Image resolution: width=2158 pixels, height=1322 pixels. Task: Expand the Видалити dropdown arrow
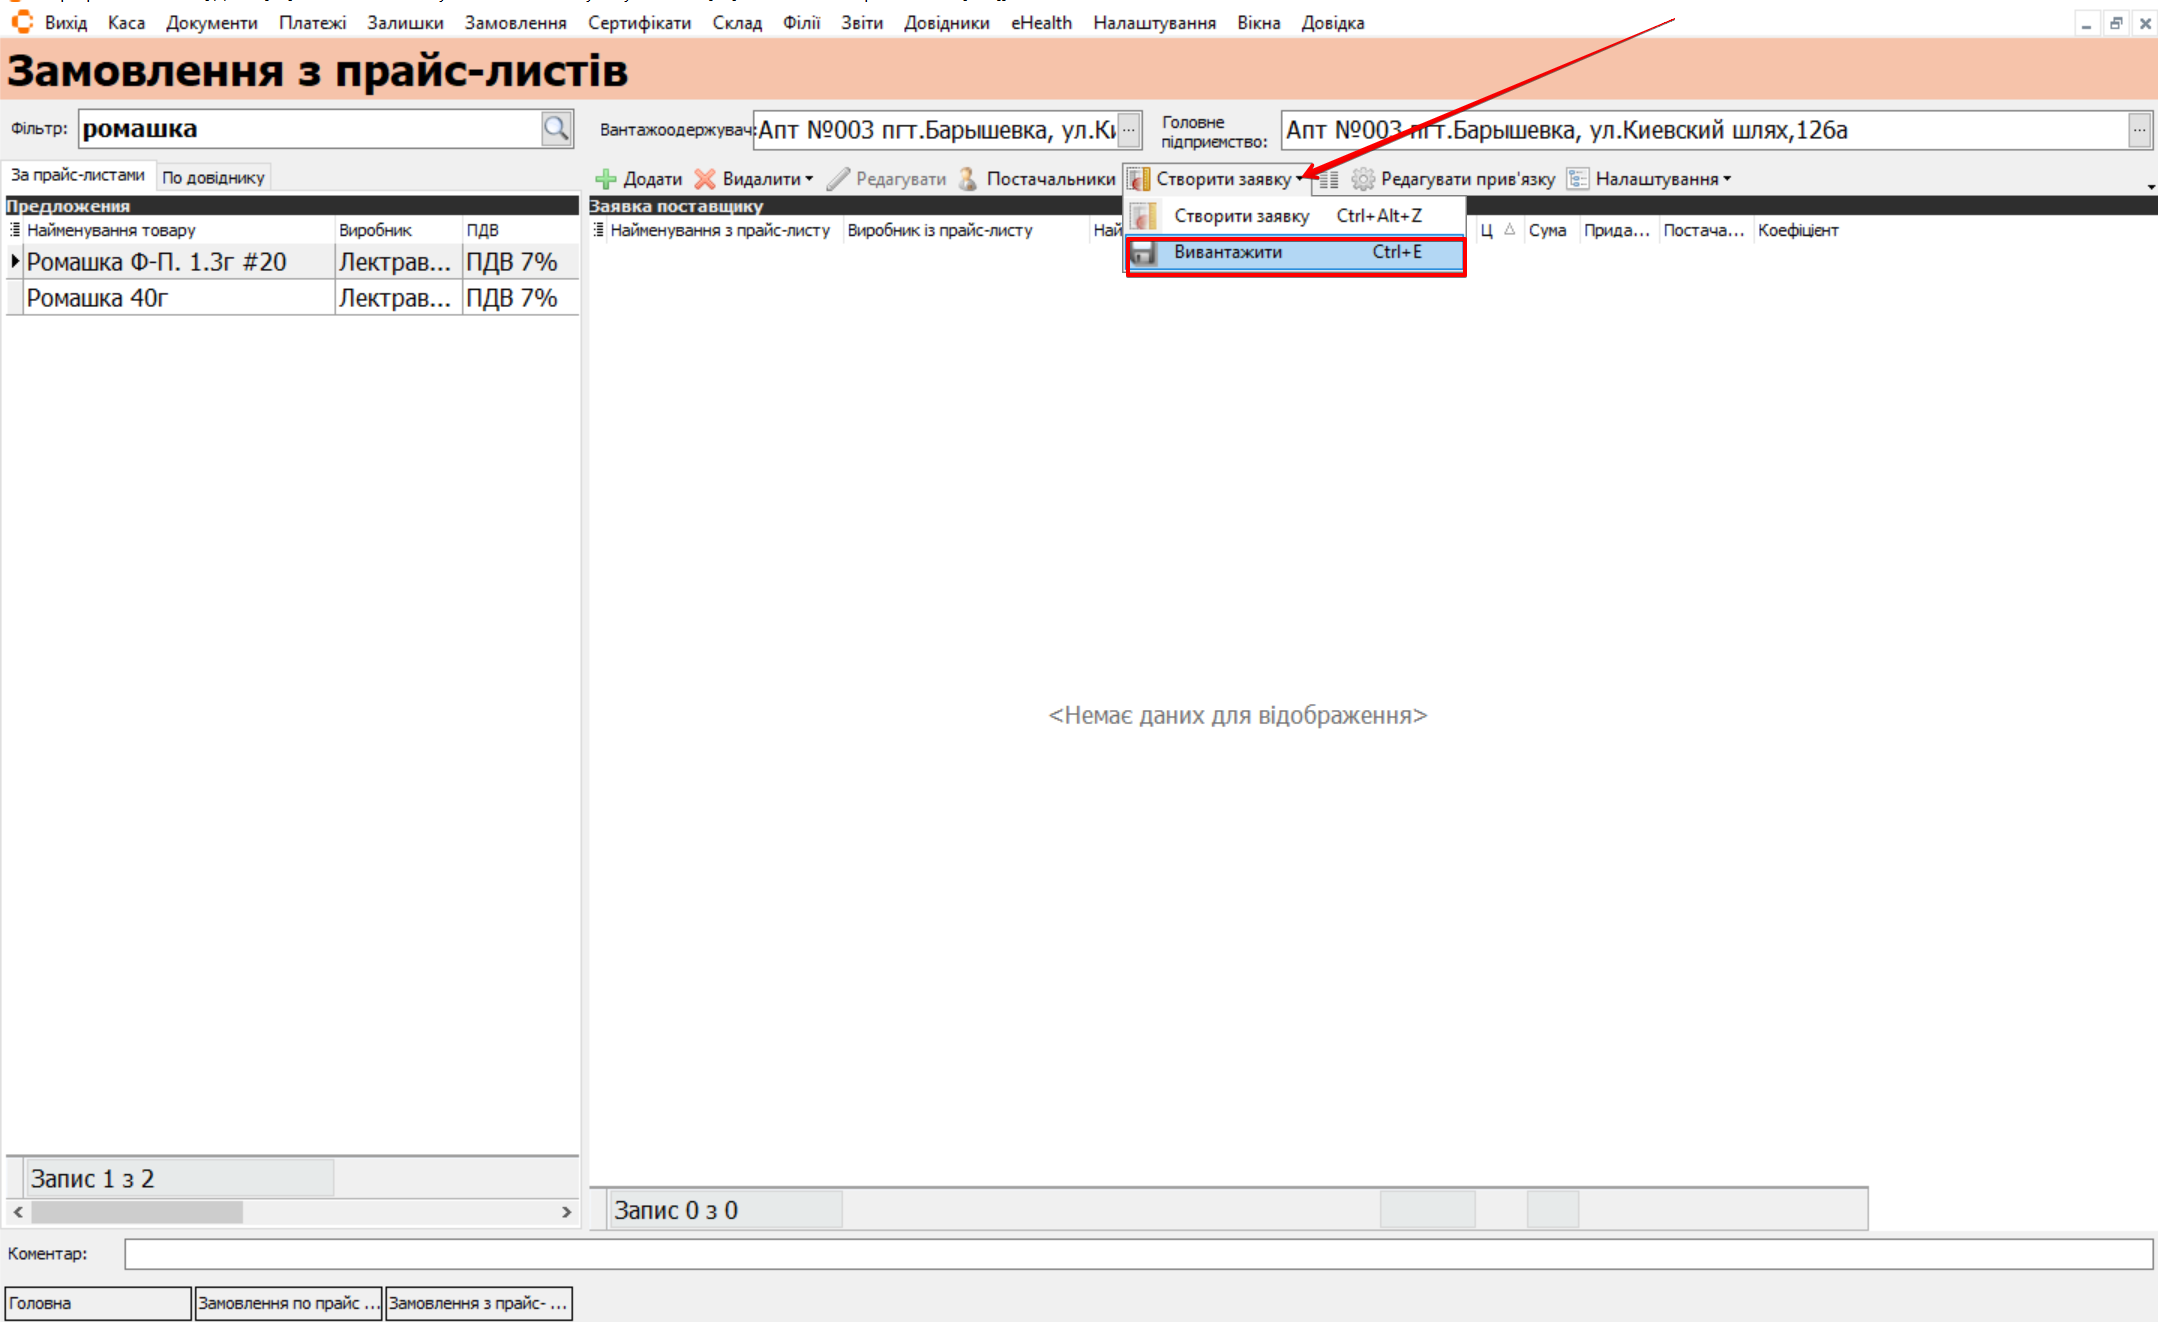(809, 179)
